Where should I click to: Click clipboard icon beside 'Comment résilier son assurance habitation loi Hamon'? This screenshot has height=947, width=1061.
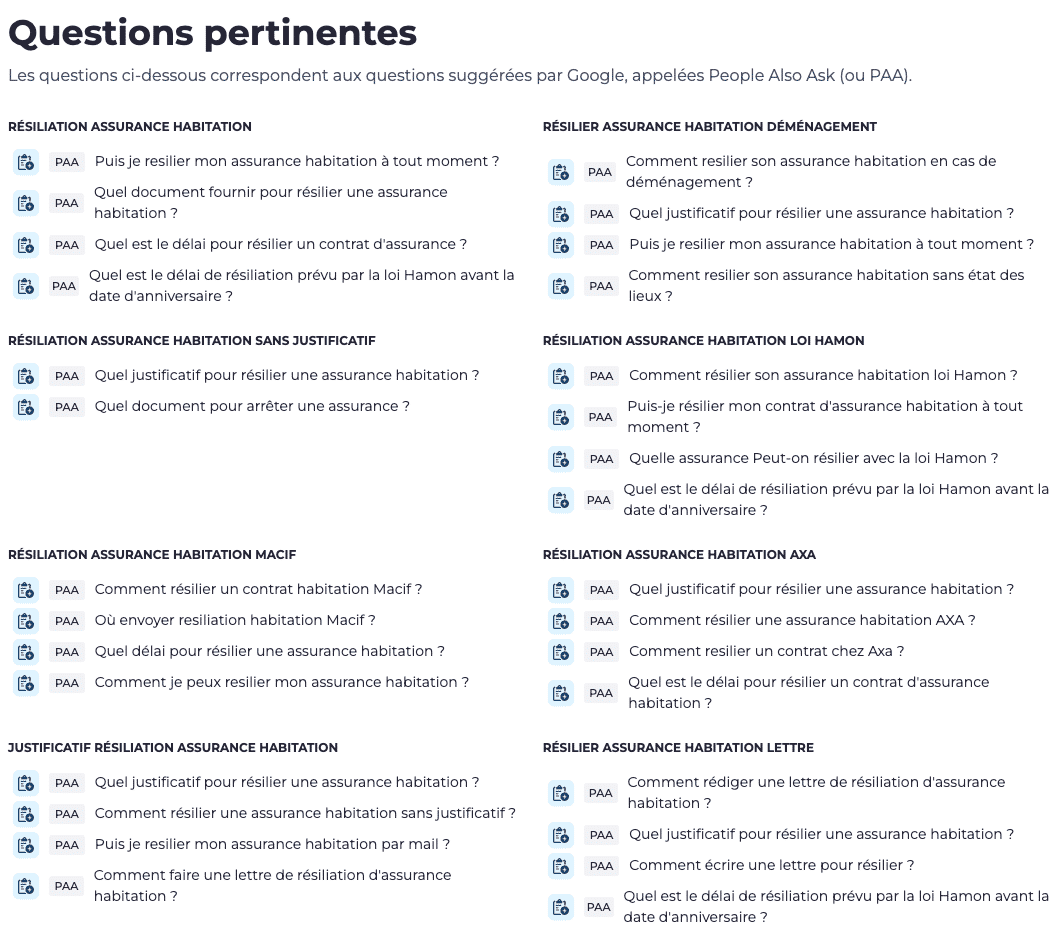tap(561, 376)
